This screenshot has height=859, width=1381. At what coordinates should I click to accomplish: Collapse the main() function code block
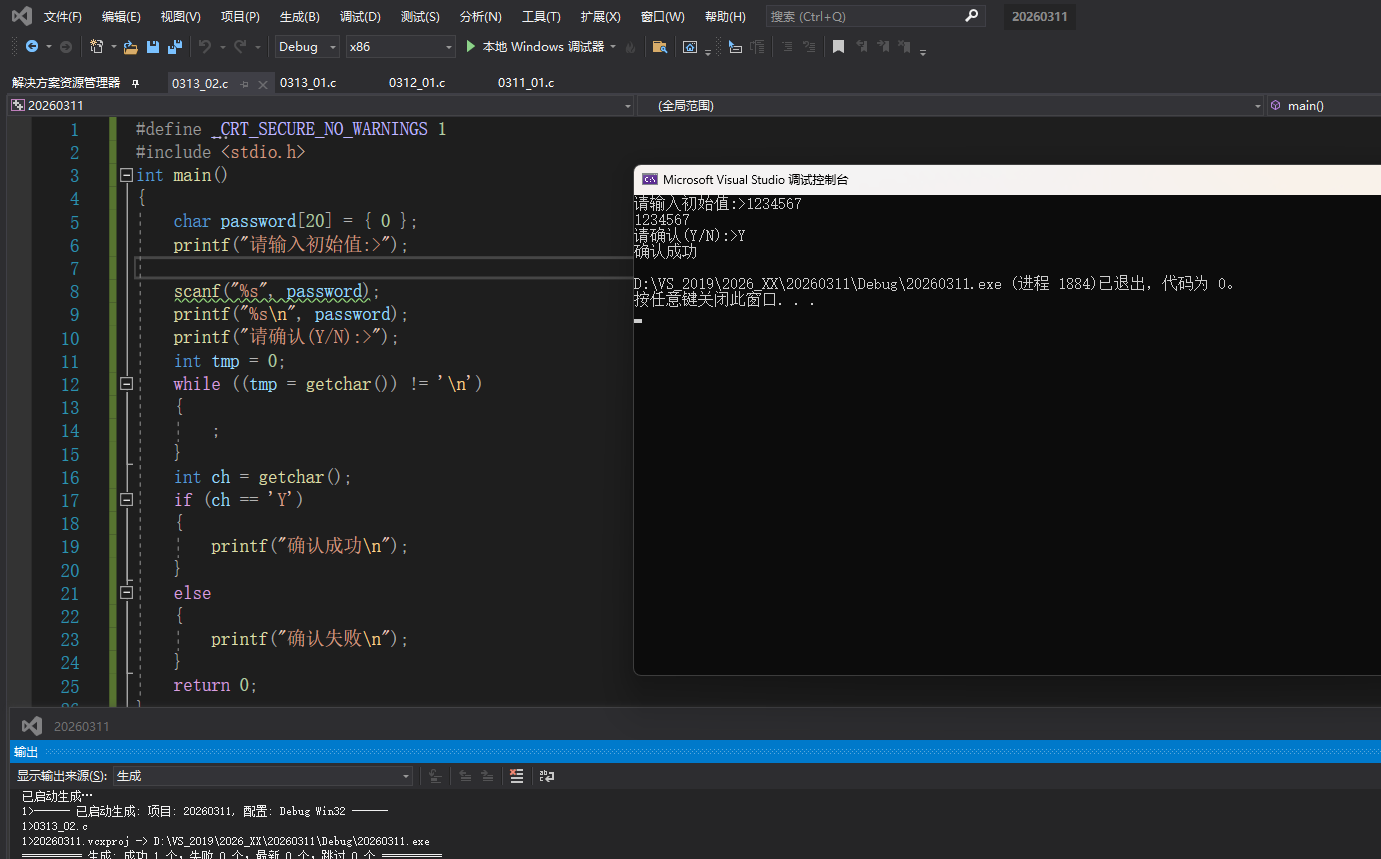126,175
